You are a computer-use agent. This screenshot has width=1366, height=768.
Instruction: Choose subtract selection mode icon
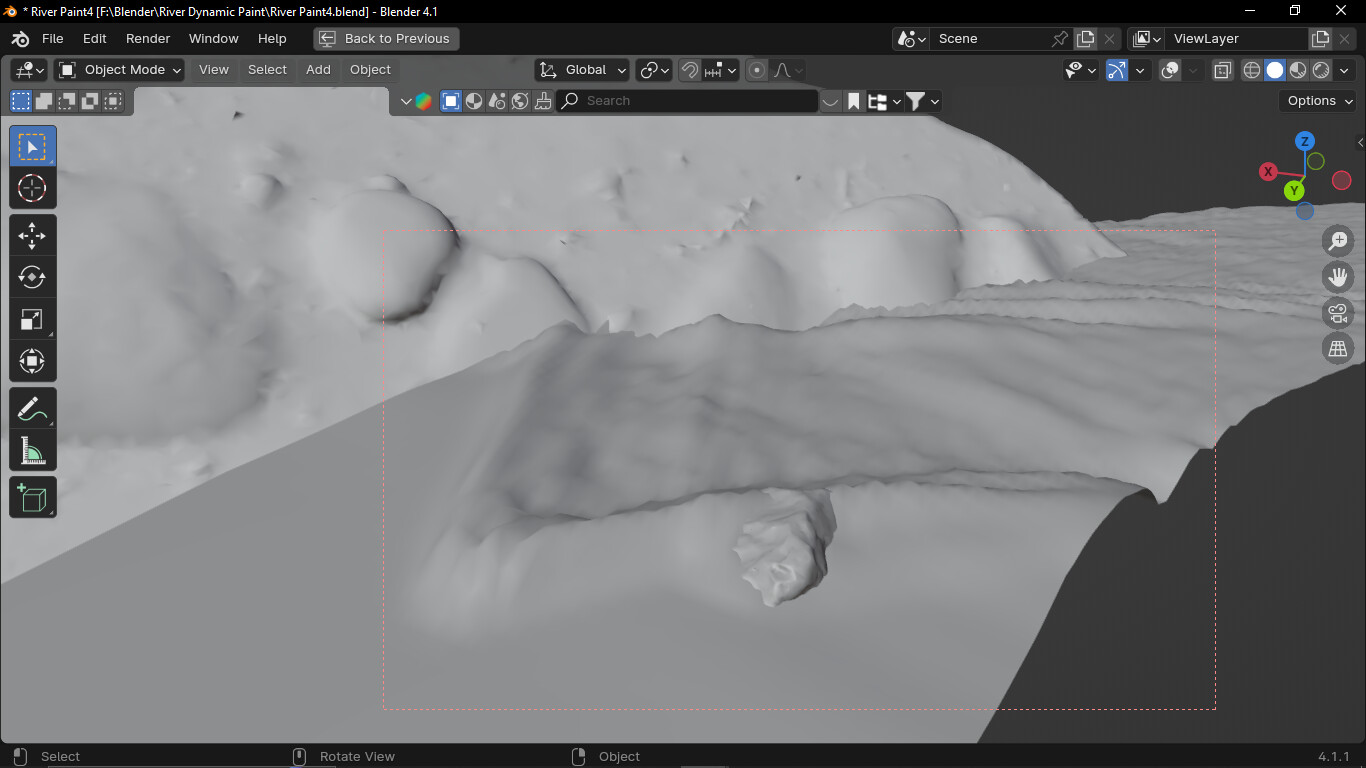[67, 101]
